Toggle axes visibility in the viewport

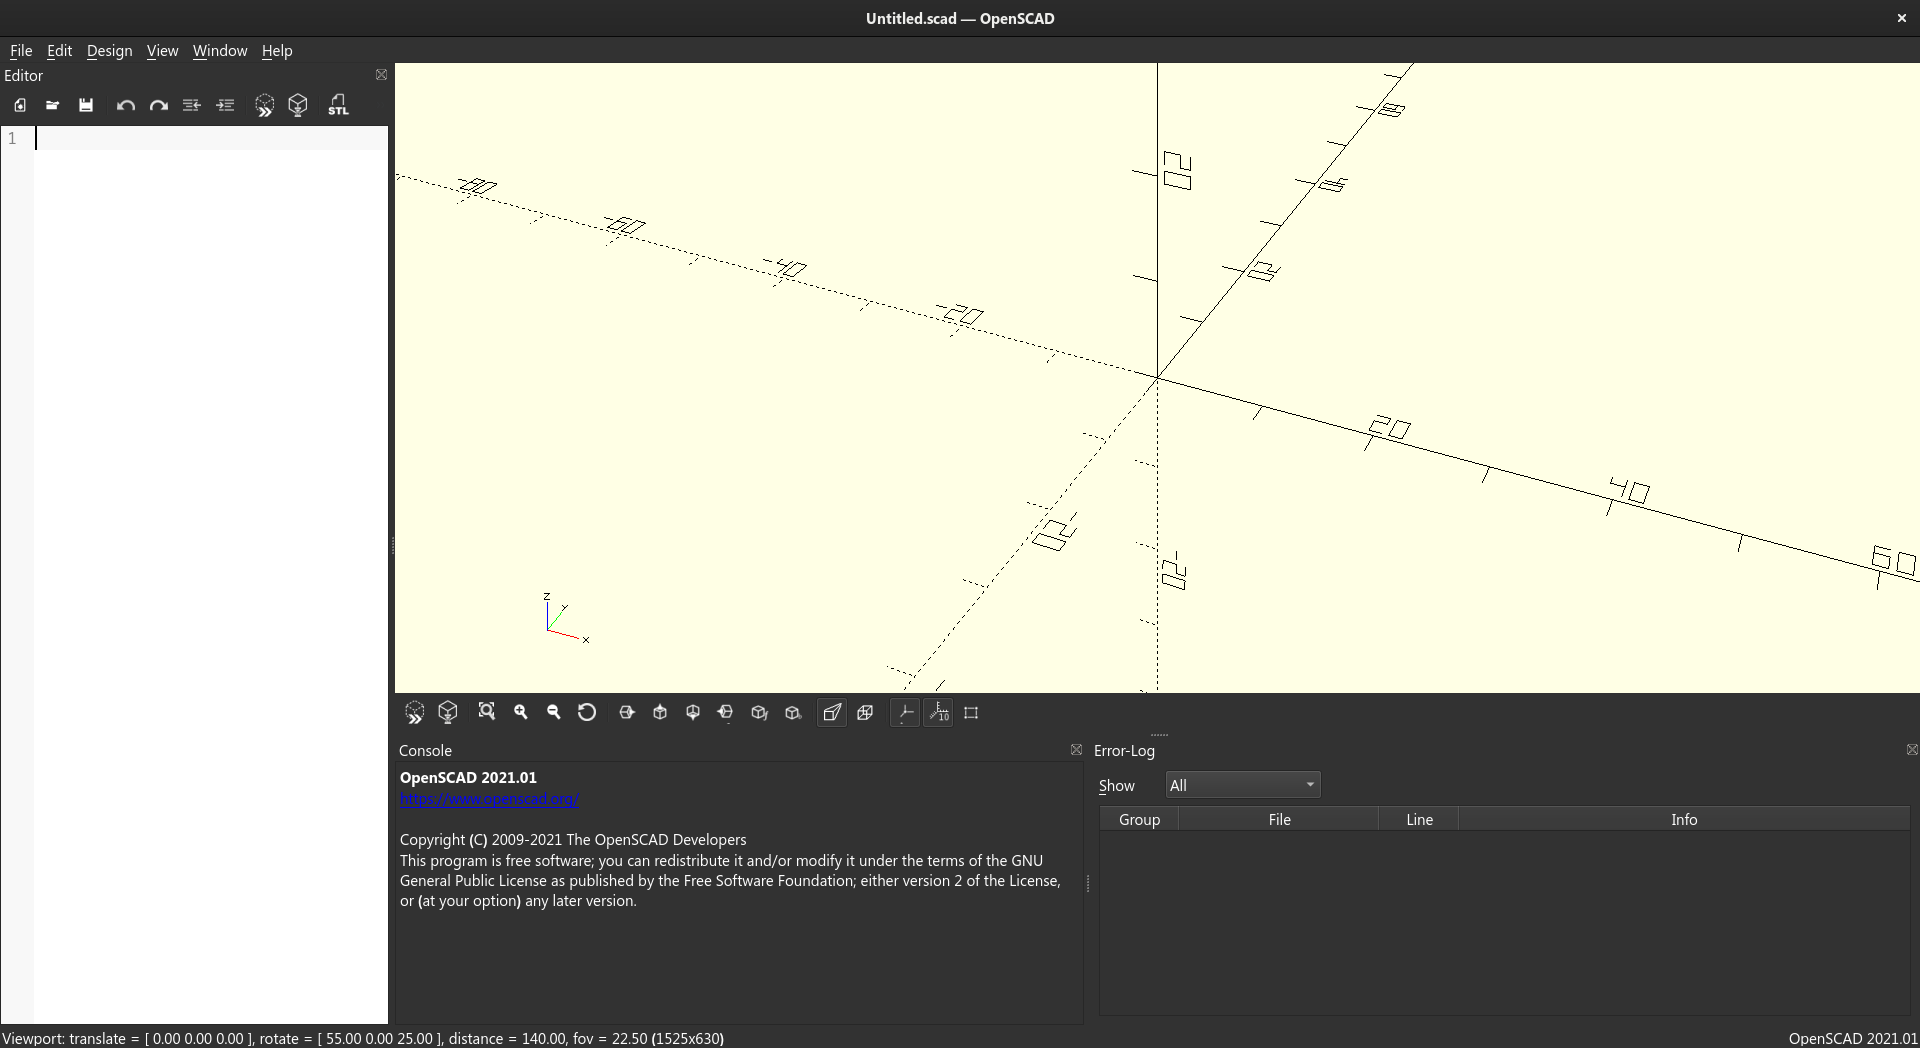(905, 712)
